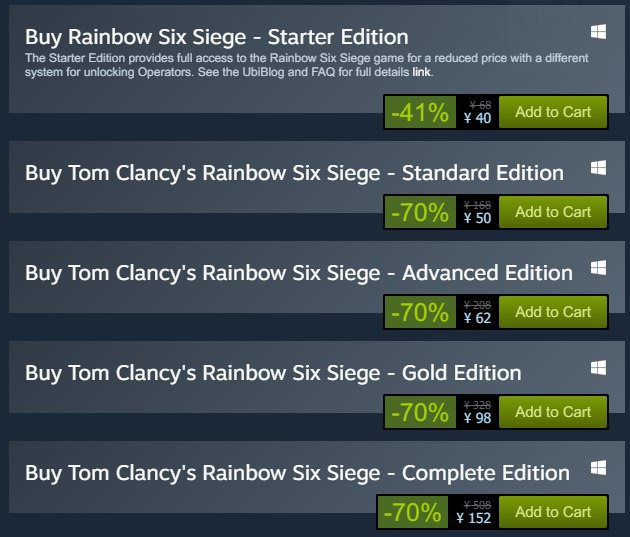The width and height of the screenshot is (630, 537).
Task: Click Windows icon beside Complete Edition title
Action: click(598, 467)
